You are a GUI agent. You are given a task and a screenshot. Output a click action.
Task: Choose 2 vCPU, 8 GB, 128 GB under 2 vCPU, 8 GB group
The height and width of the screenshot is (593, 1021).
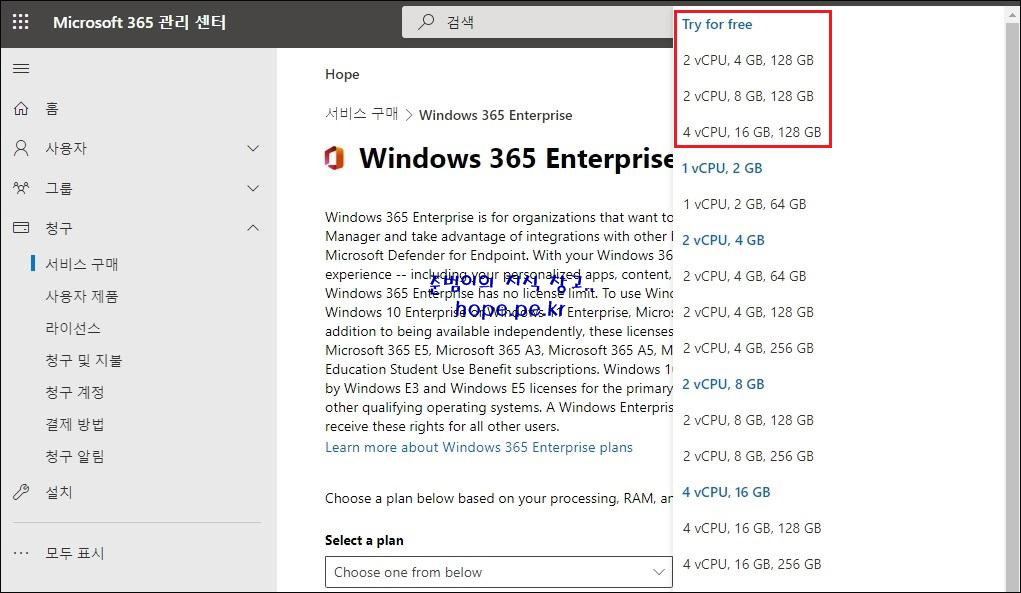point(748,421)
